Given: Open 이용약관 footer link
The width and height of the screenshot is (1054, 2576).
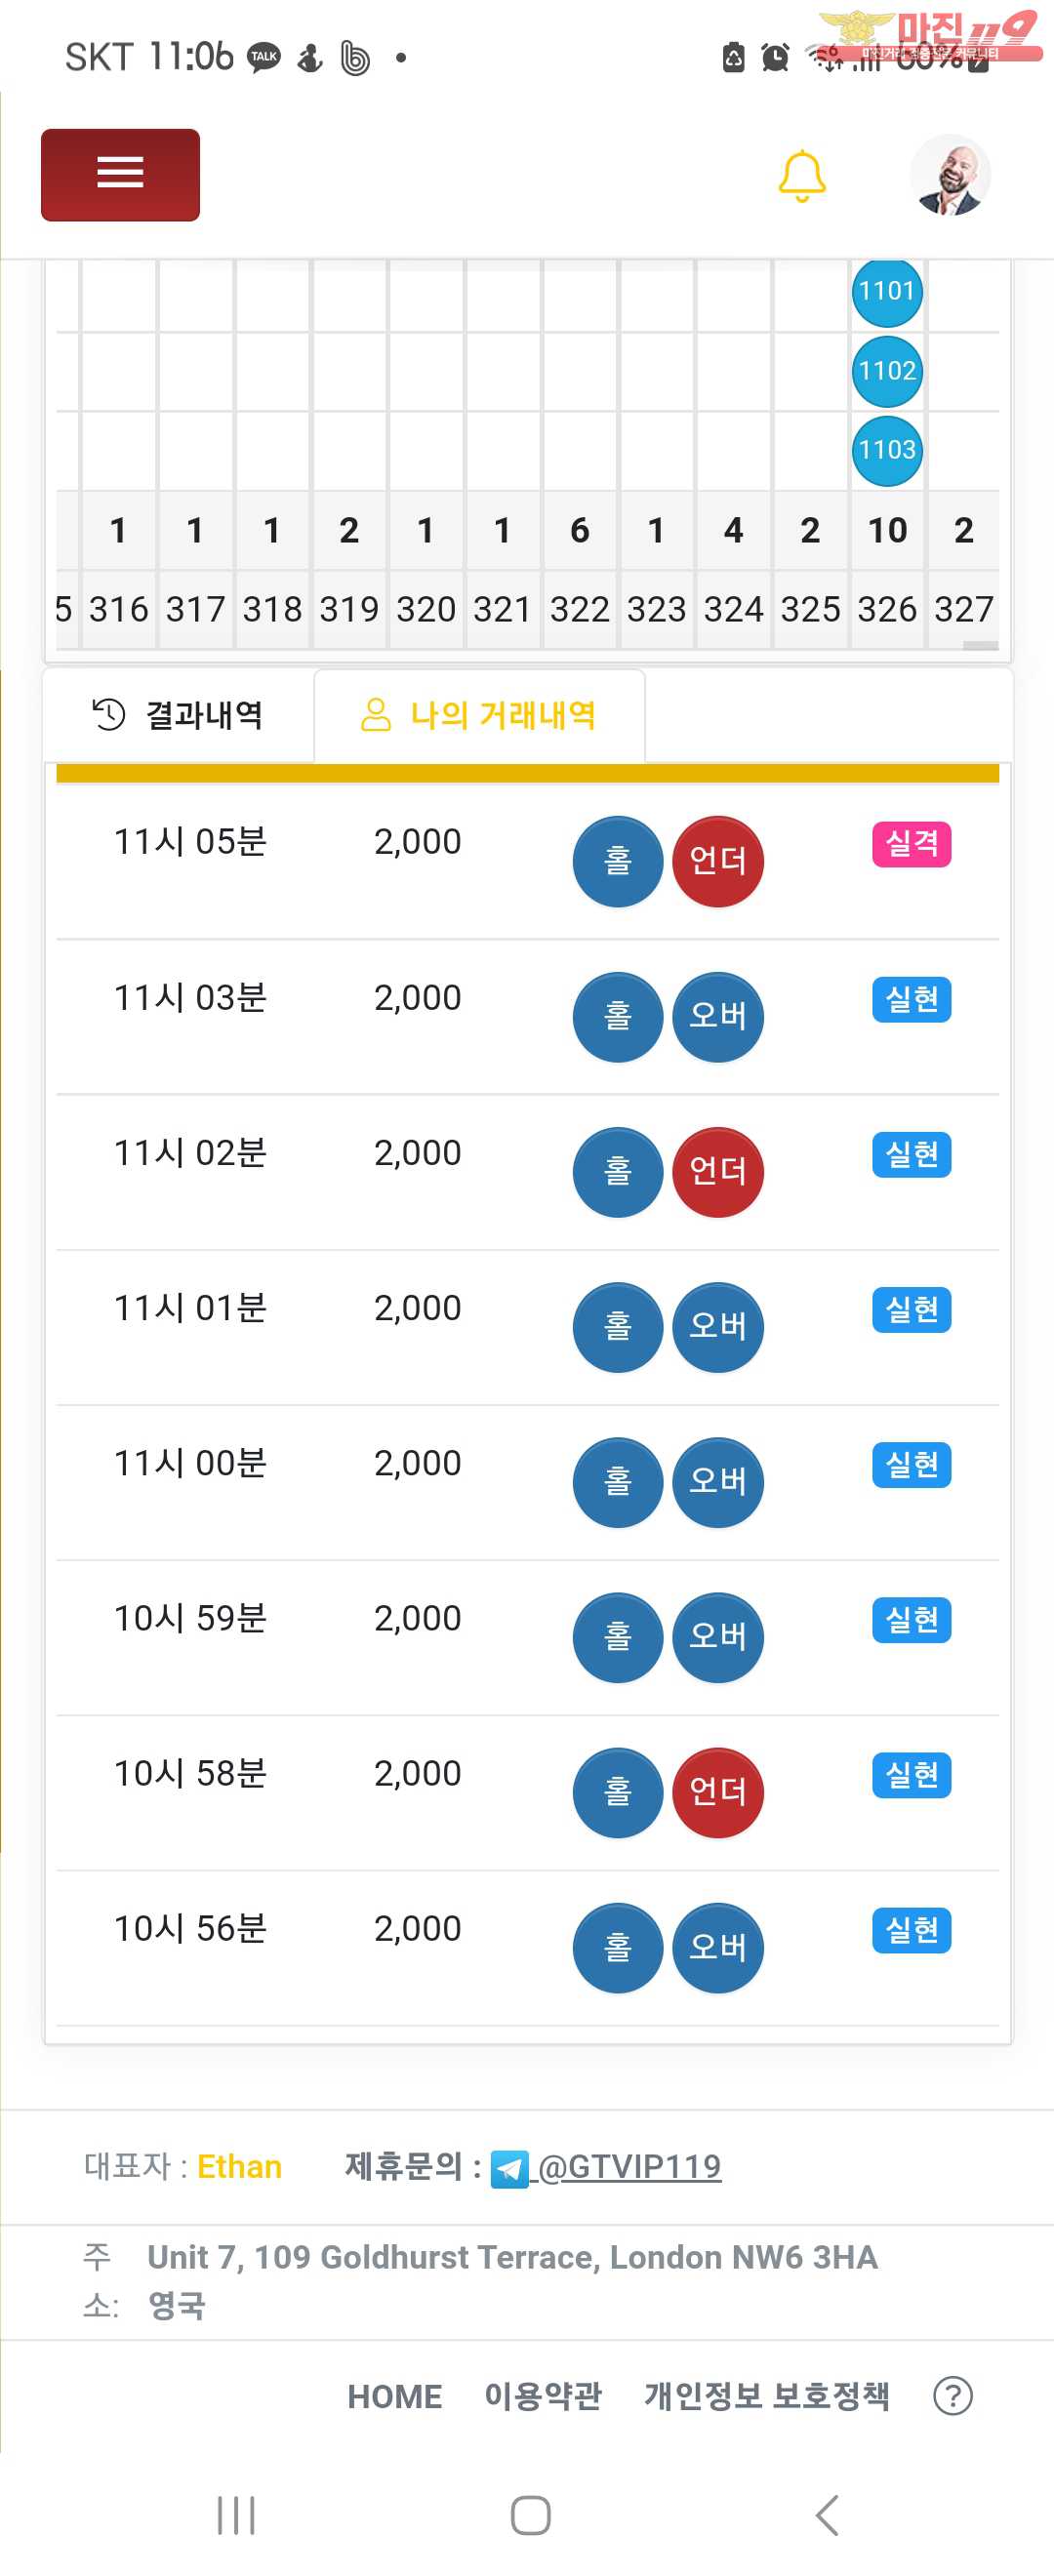Looking at the screenshot, I should [543, 2396].
